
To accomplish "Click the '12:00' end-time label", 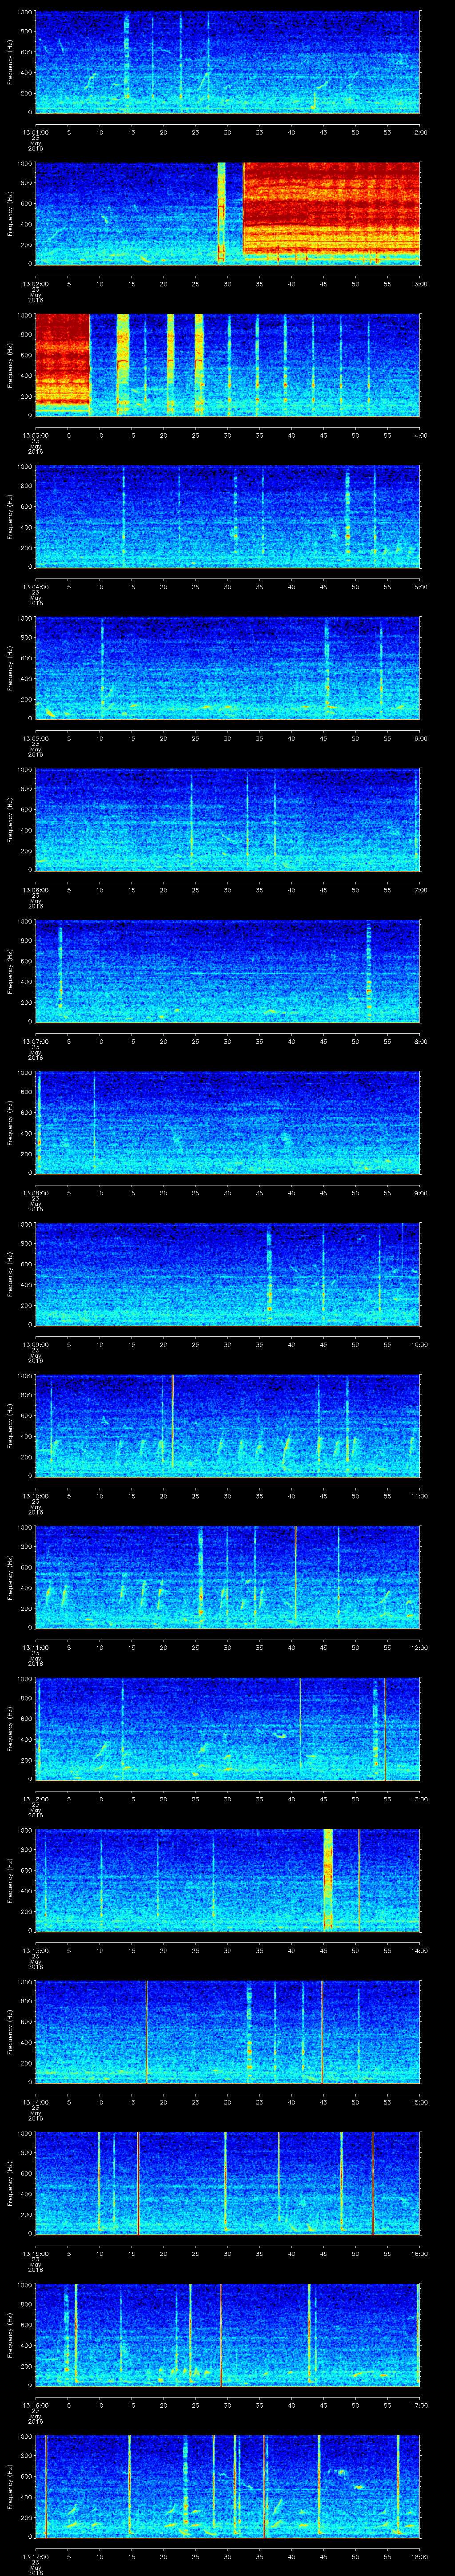I will coord(419,1647).
